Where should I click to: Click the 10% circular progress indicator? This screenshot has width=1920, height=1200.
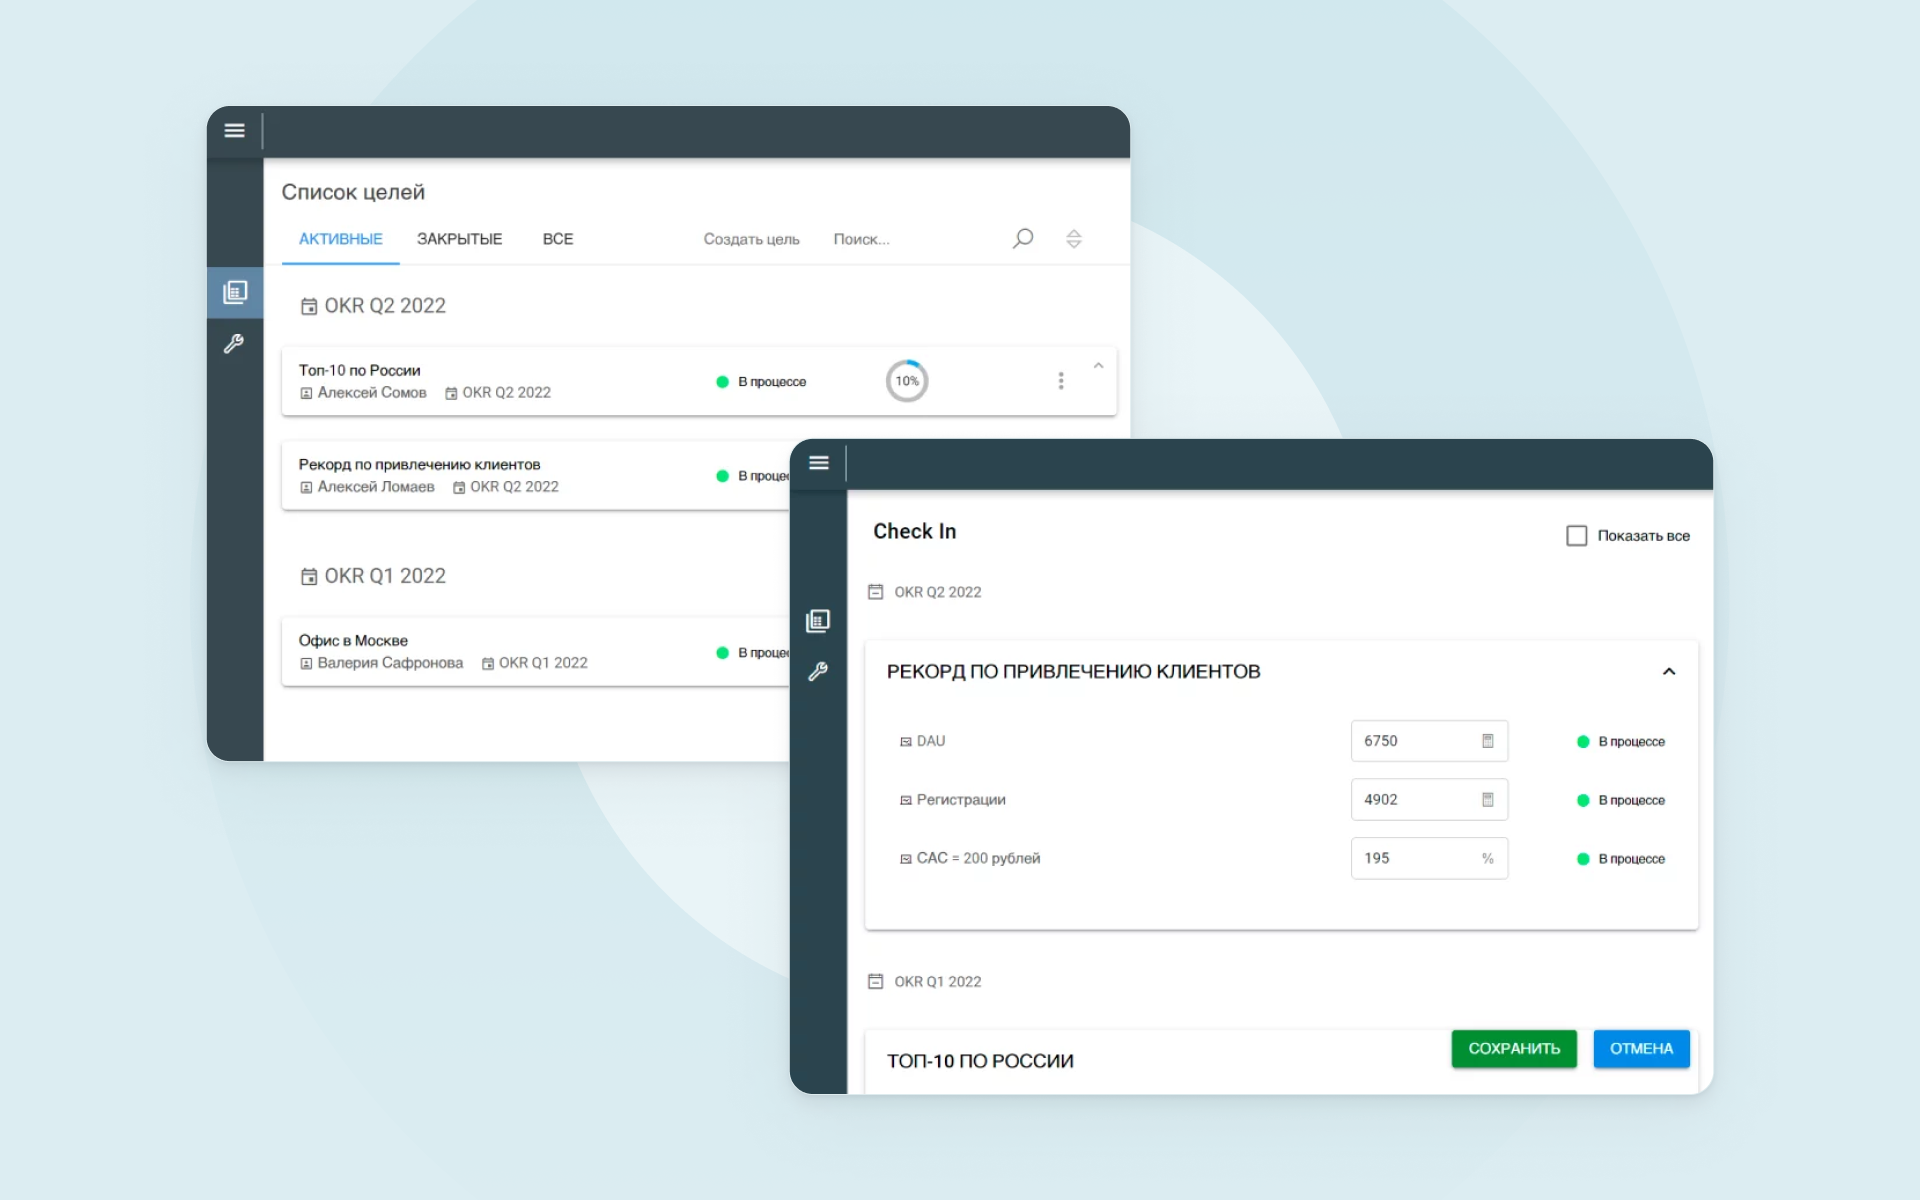tap(906, 381)
